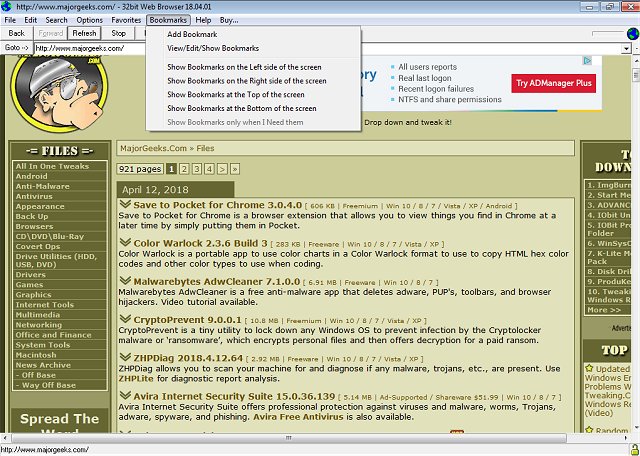Open the Options menu
The height and width of the screenshot is (456, 640).
coord(89,20)
